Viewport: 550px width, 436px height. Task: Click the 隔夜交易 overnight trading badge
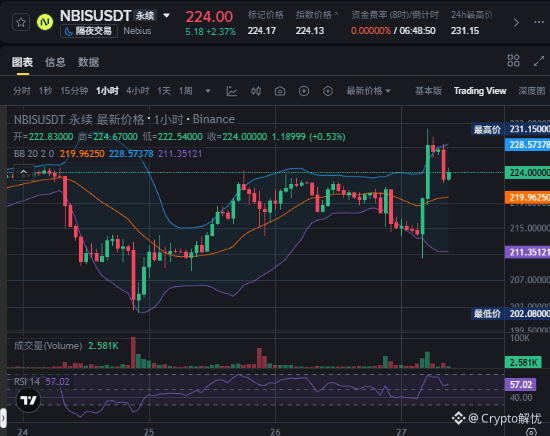tap(89, 31)
